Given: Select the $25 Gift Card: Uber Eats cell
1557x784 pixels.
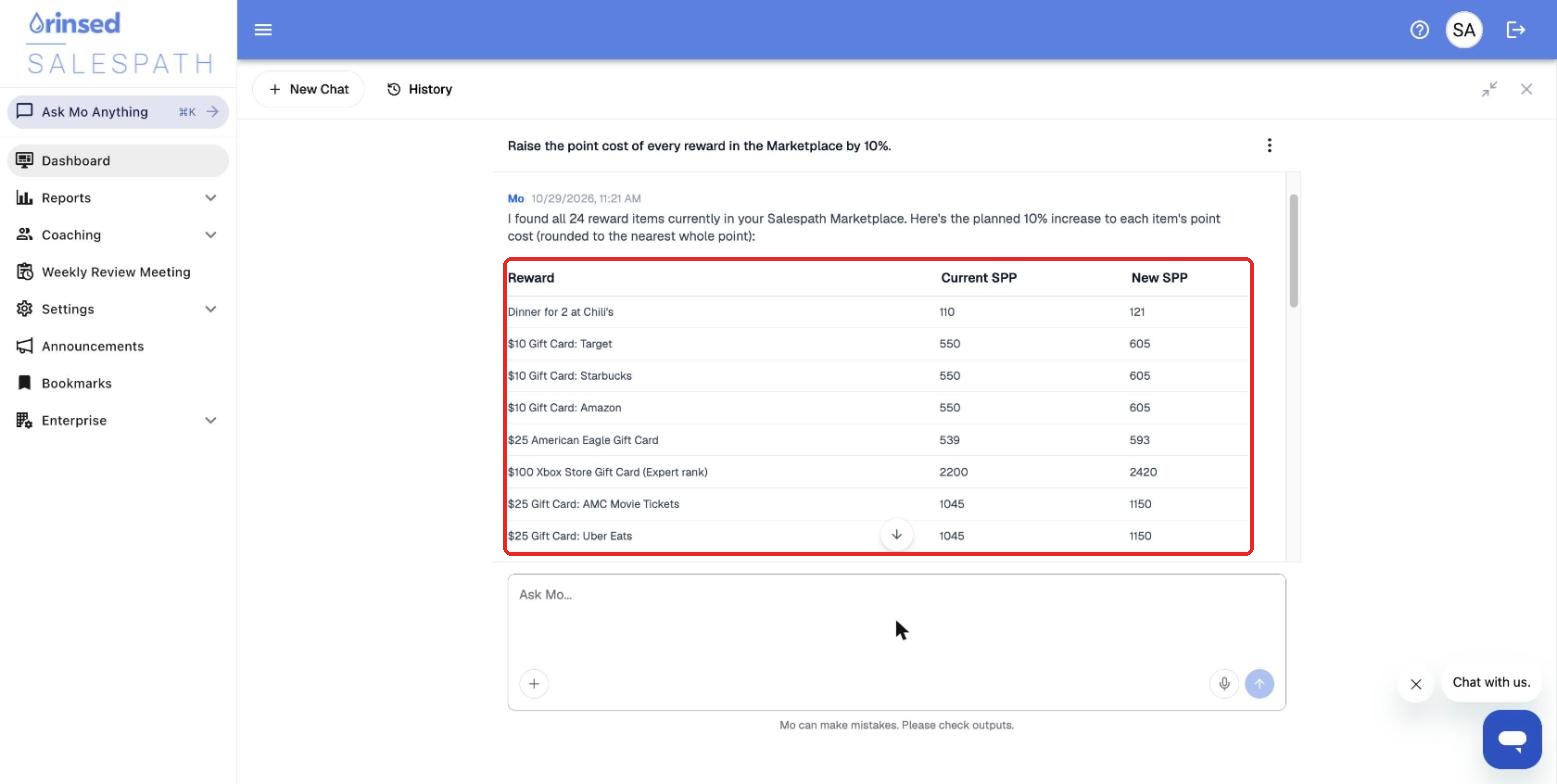Looking at the screenshot, I should point(570,536).
